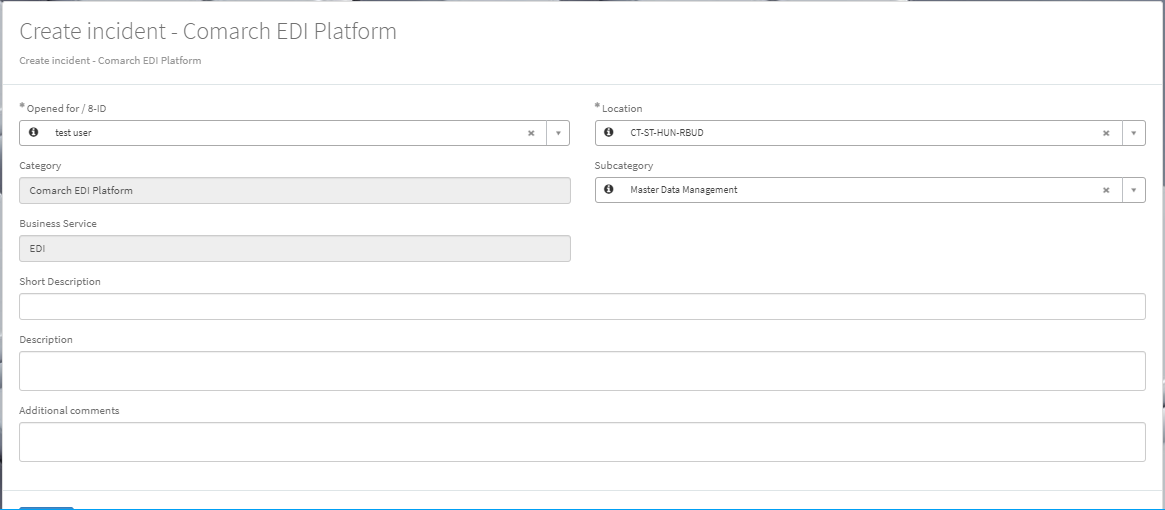This screenshot has height=510, width=1165.
Task: Click the Short Description label
Action: (x=60, y=282)
